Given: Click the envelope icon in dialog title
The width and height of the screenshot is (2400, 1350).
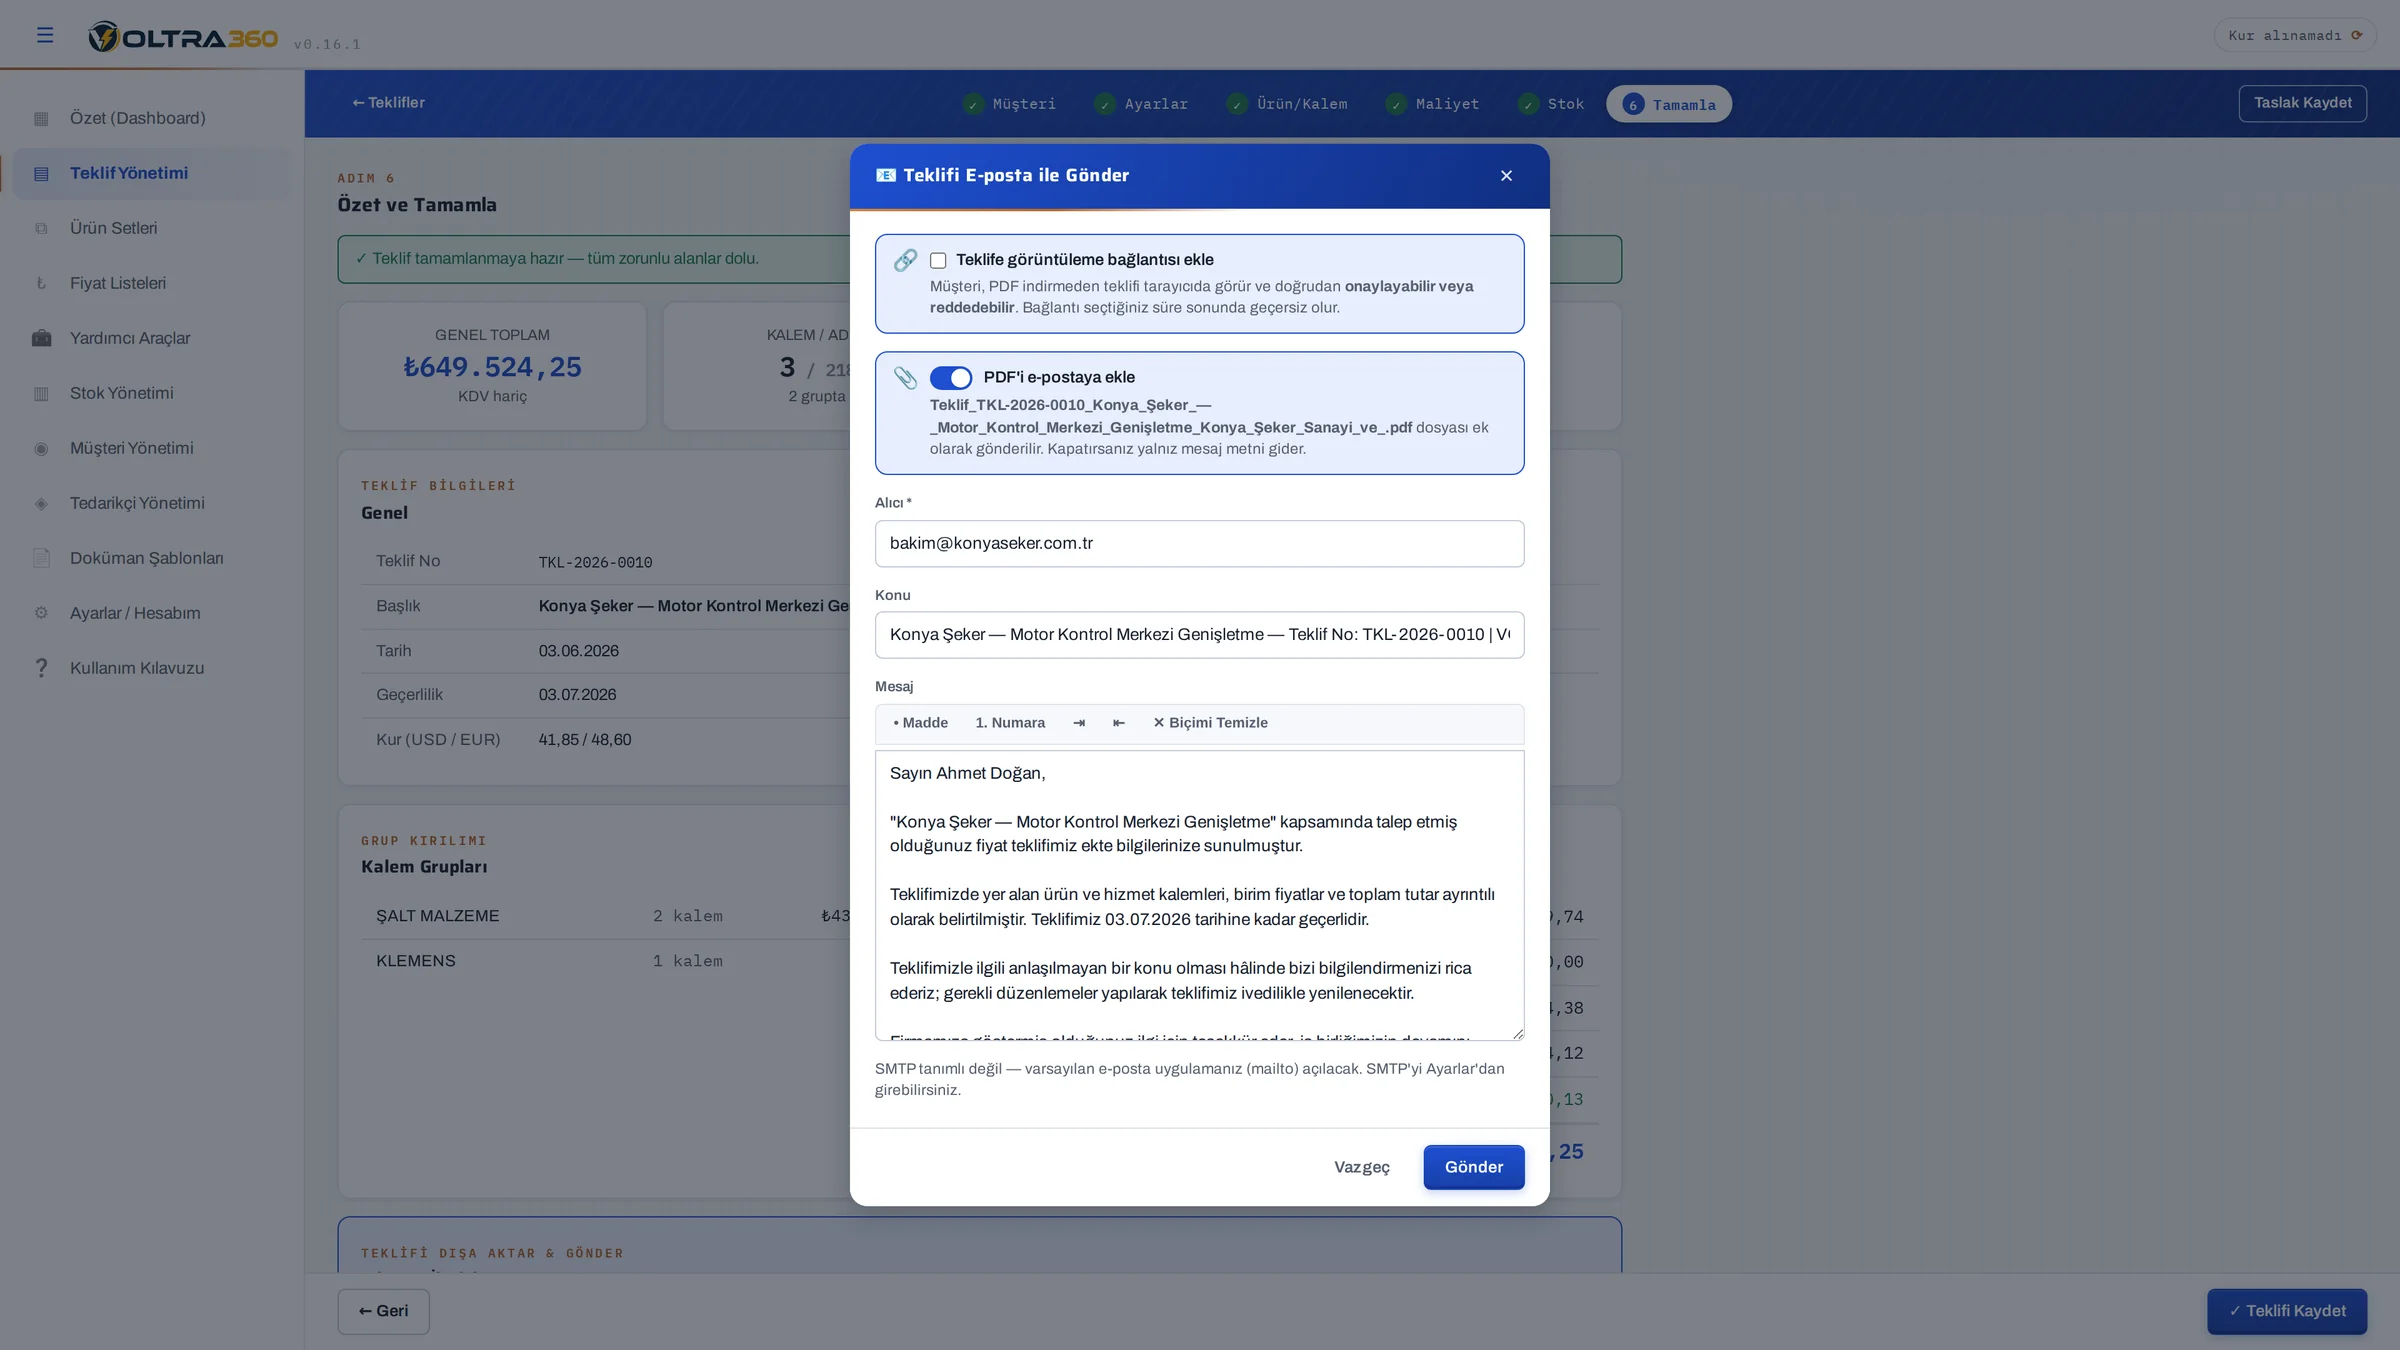Looking at the screenshot, I should (886, 175).
